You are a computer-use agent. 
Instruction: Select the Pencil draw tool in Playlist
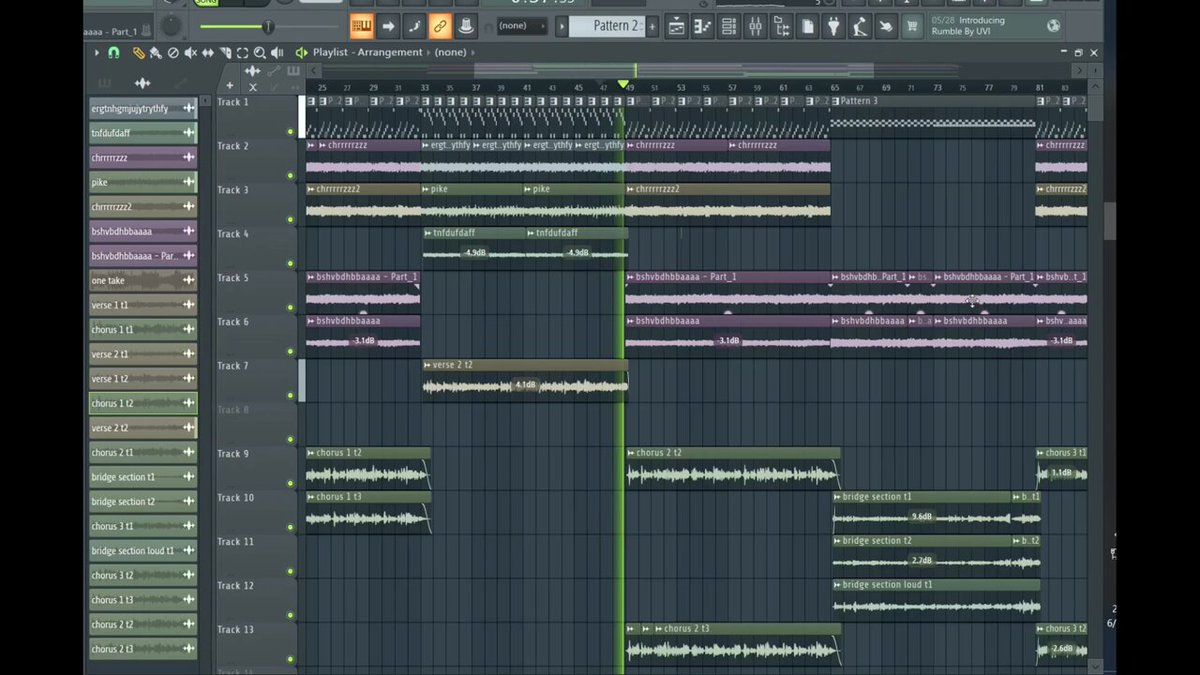click(x=139, y=52)
